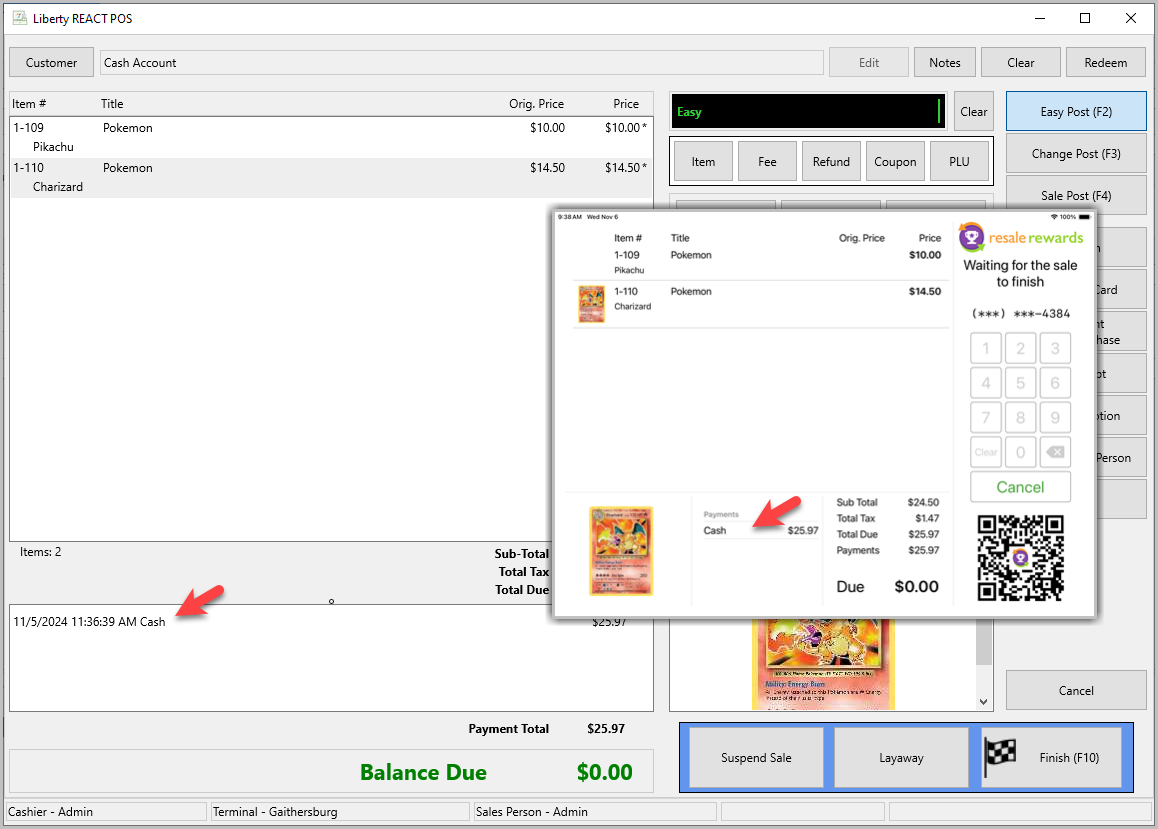Image resolution: width=1158 pixels, height=829 pixels.
Task: Click the Item # column header
Action: [29, 104]
